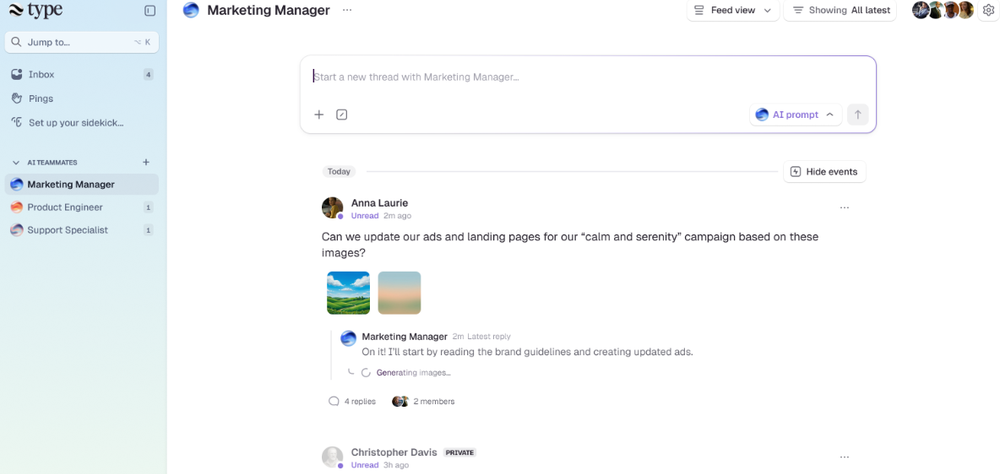The height and width of the screenshot is (474, 1000).
Task: Open the Jump to search field
Action: tap(82, 42)
